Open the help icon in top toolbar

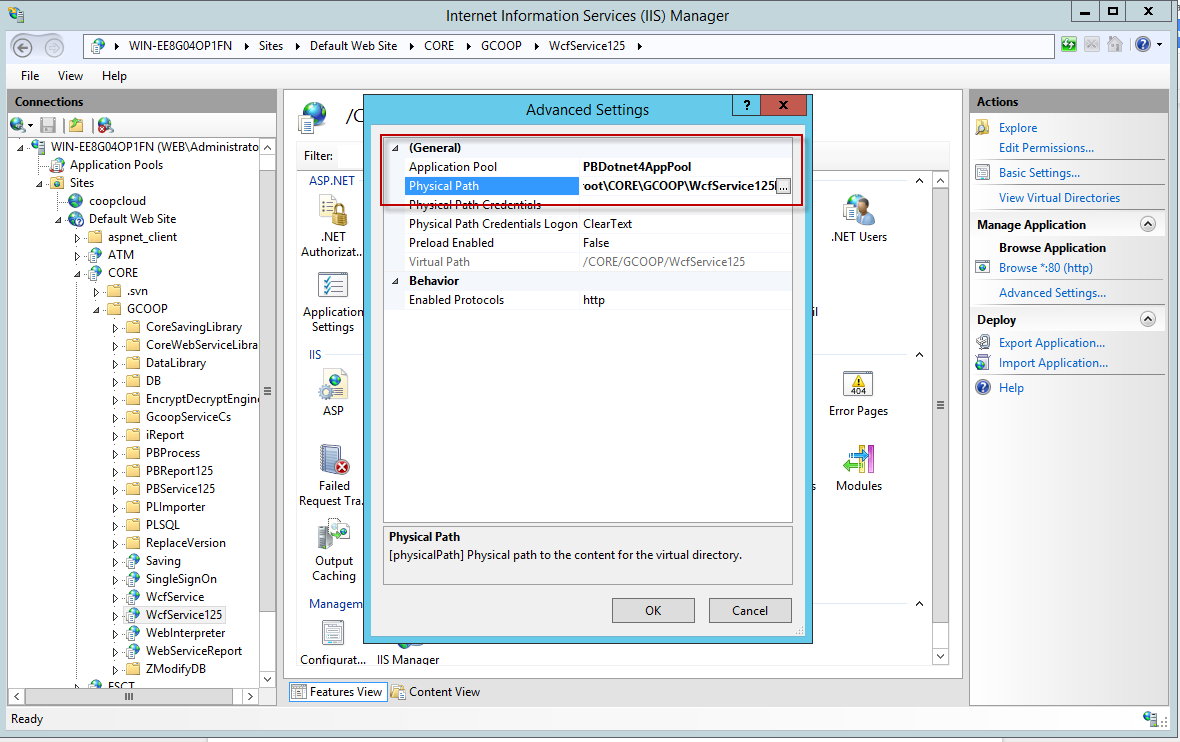point(1143,45)
